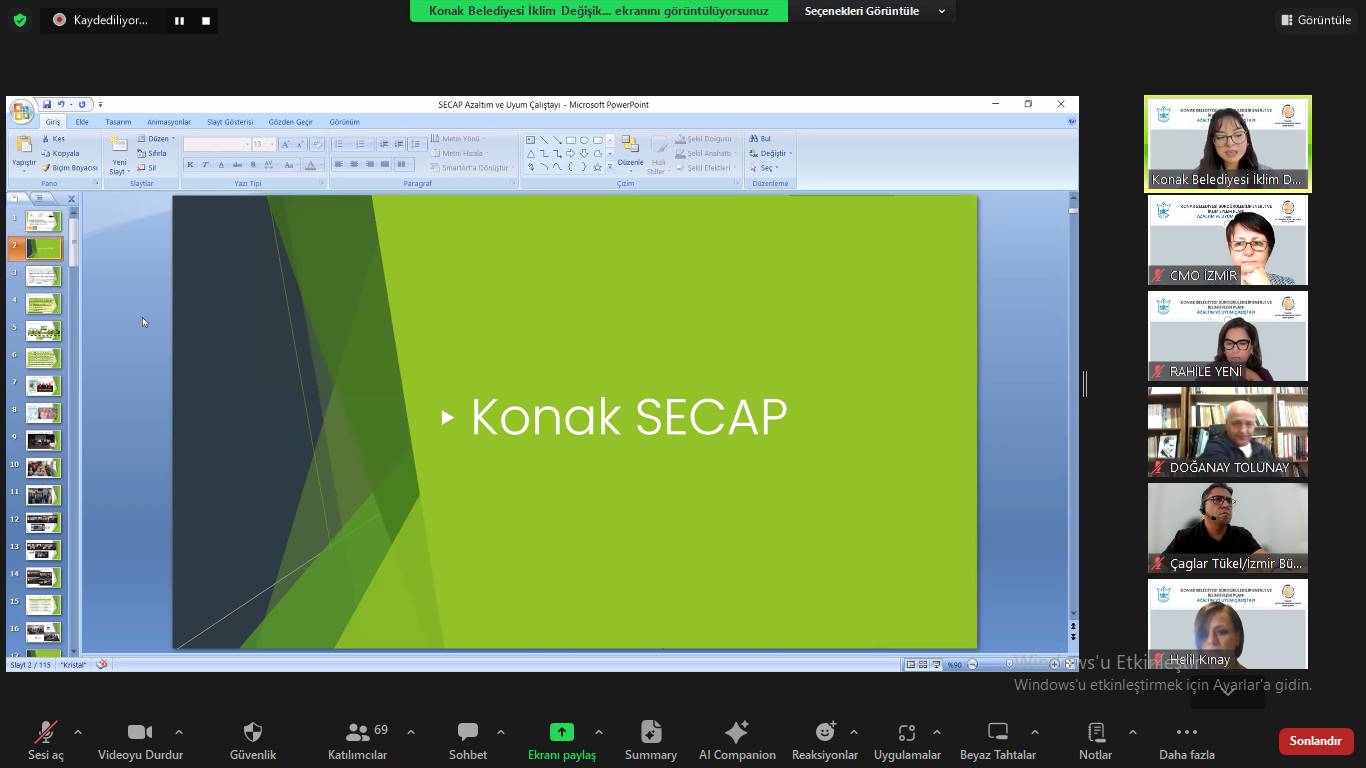The image size is (1366, 768).
Task: Toggle camera with Videoyu Durdur
Action: pyautogui.click(x=140, y=740)
